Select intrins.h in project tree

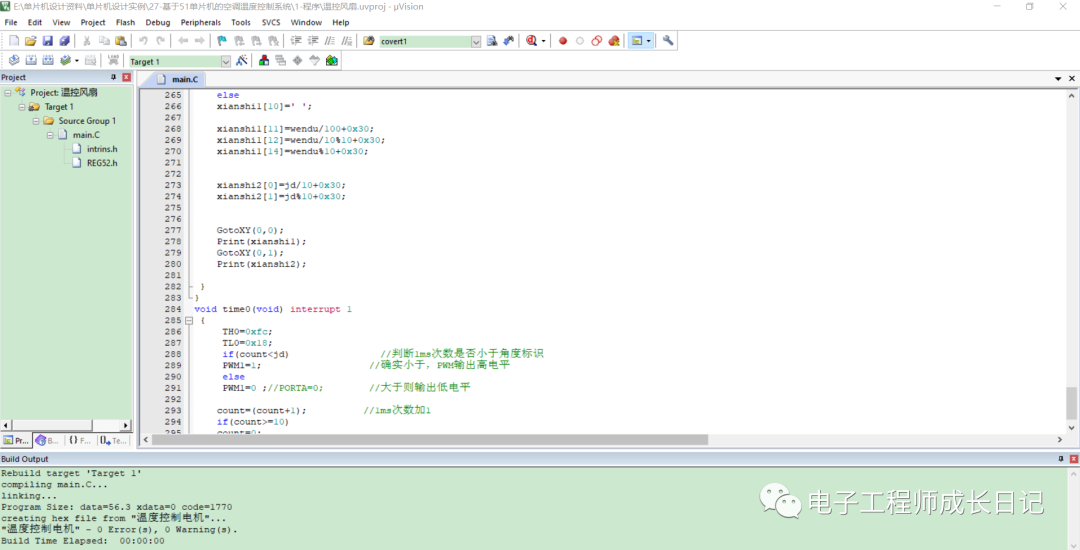pos(101,148)
